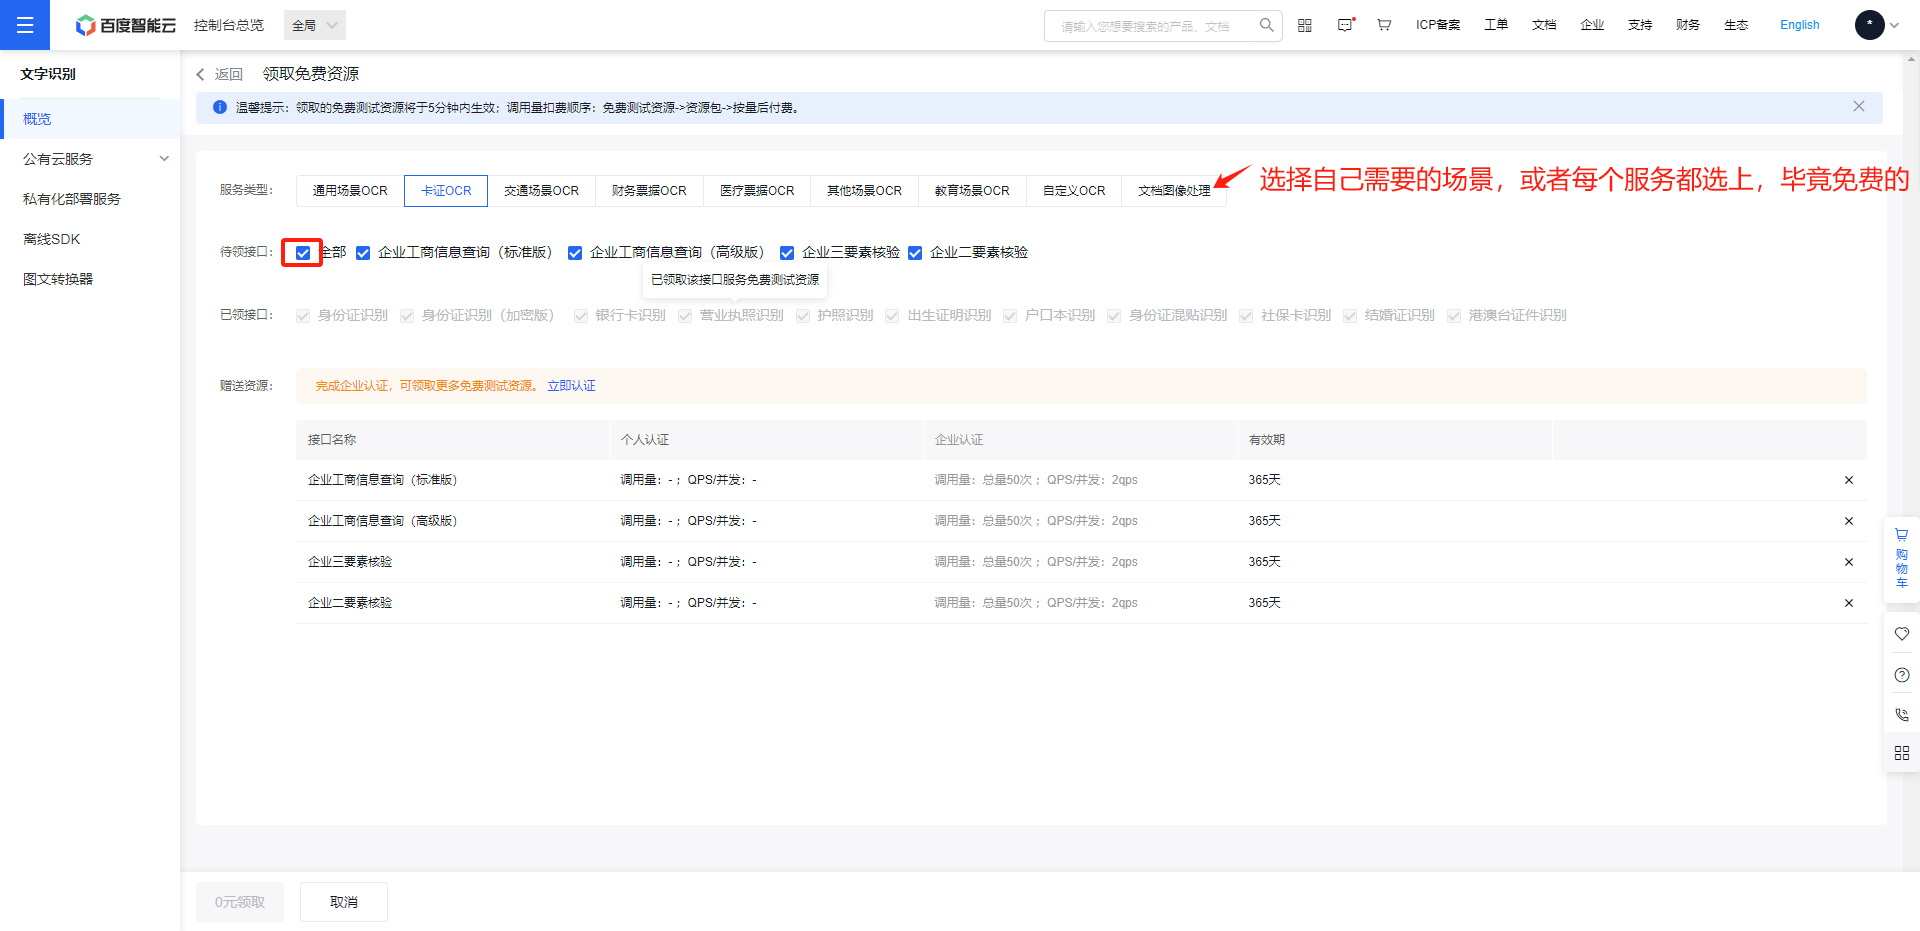Viewport: 1920px width, 931px height.
Task: Open the floating 购物车 side widget
Action: coord(1902,559)
